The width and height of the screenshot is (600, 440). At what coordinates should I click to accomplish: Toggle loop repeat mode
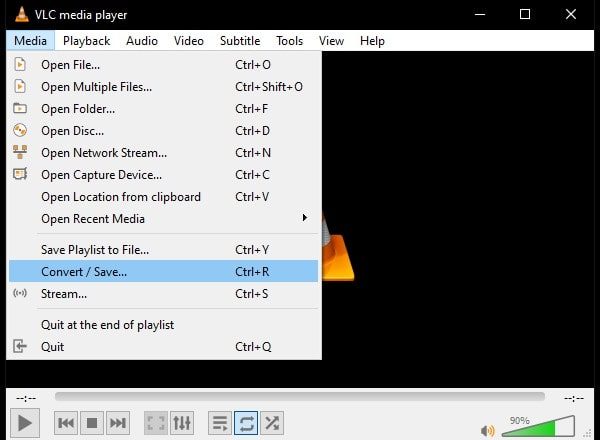246,423
